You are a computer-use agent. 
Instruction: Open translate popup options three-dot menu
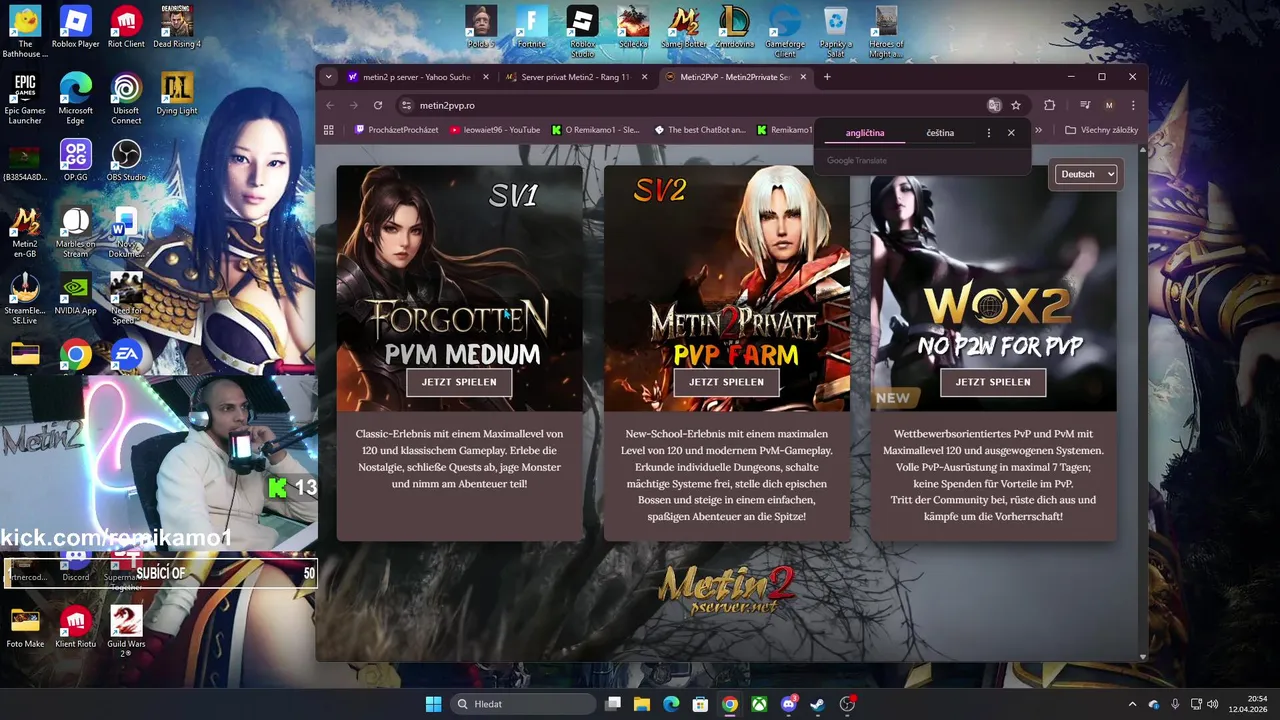click(989, 132)
